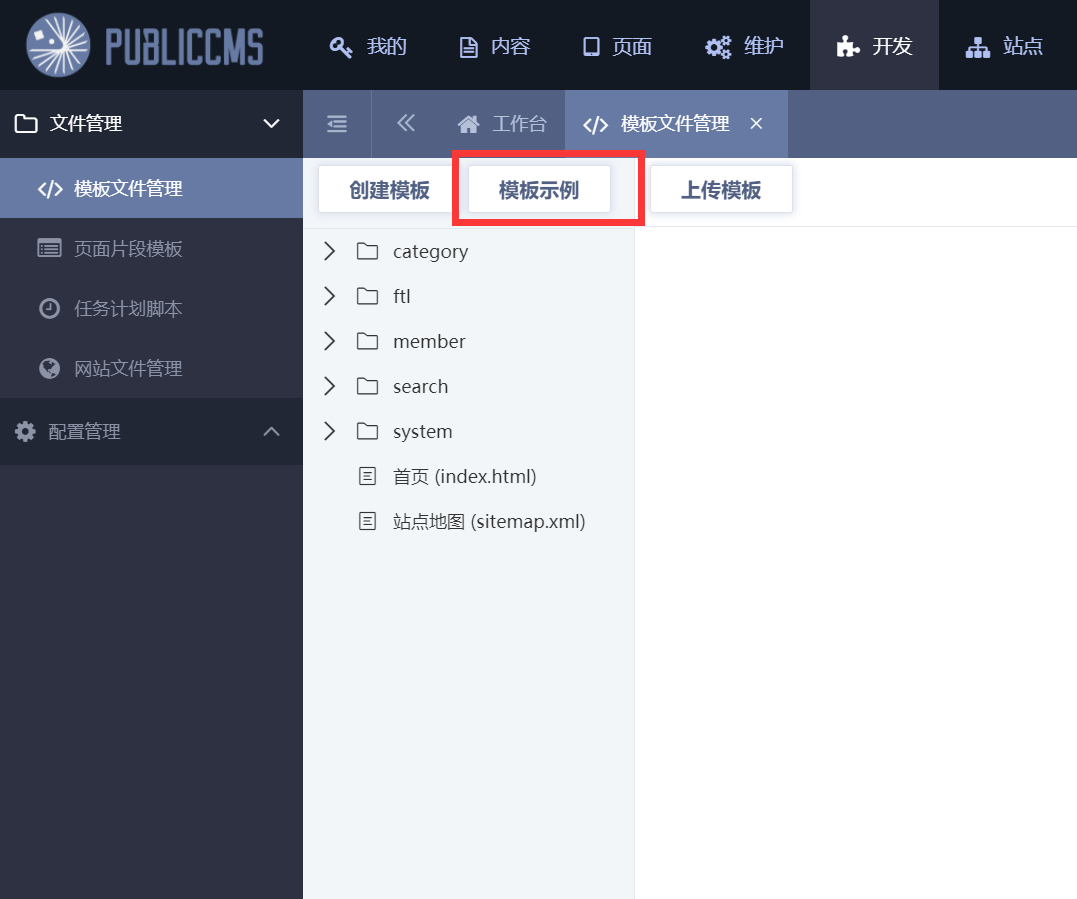
Task: Click the PublicCMS logo icon
Action: pos(58,45)
